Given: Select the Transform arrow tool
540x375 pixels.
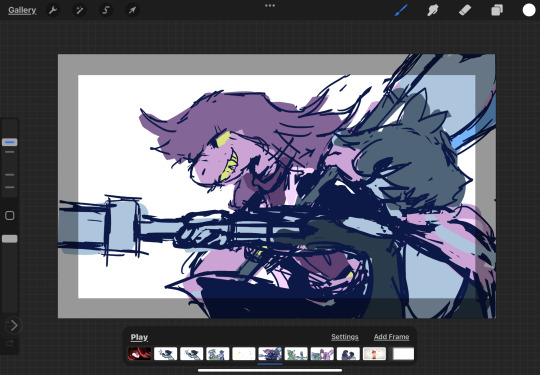Looking at the screenshot, I should click(132, 10).
